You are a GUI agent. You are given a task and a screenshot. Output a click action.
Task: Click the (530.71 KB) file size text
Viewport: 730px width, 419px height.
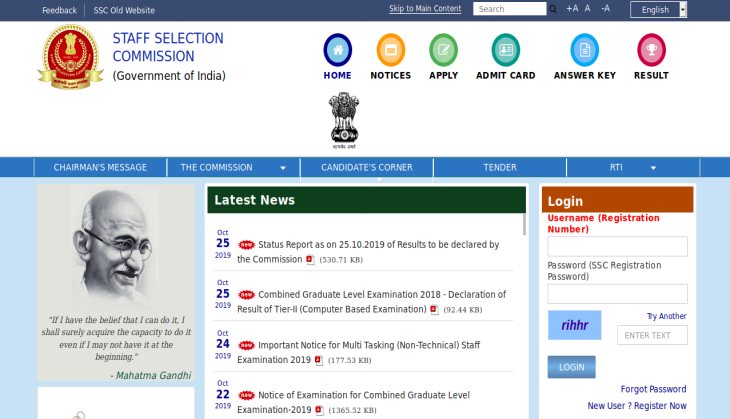(x=341, y=260)
